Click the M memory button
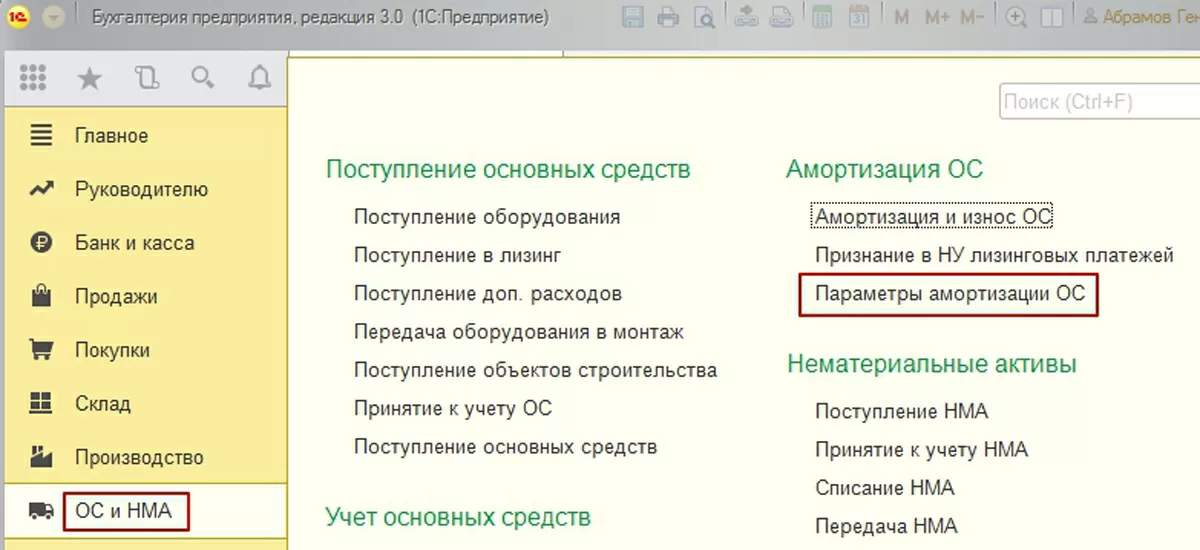 tap(902, 18)
